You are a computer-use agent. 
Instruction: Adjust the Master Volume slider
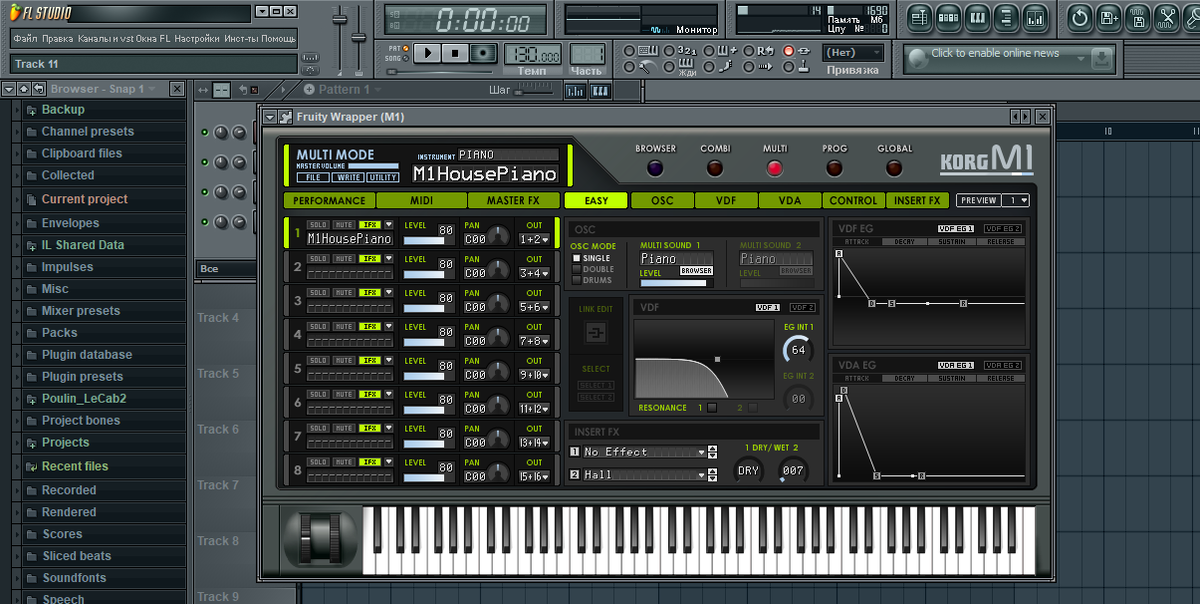(373, 167)
